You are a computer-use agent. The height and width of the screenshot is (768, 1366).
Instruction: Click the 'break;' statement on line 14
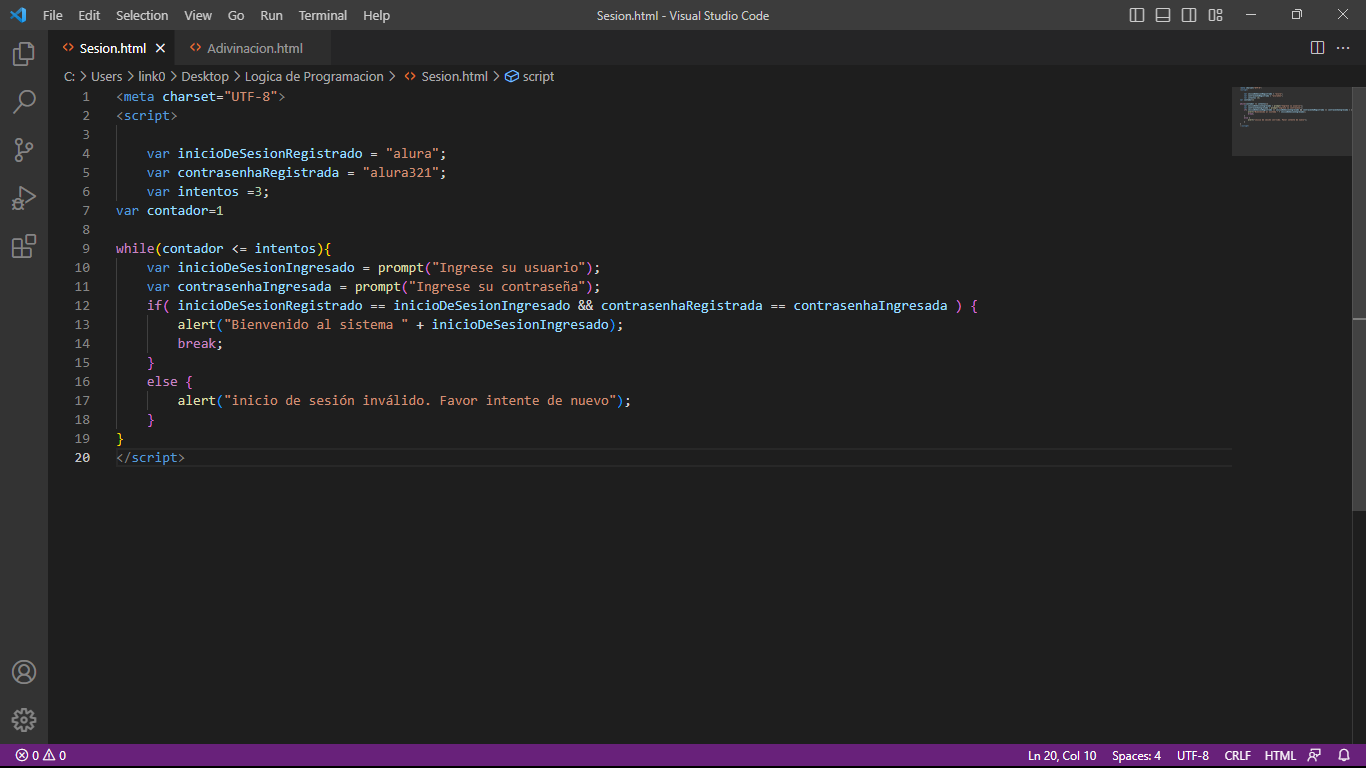(201, 343)
